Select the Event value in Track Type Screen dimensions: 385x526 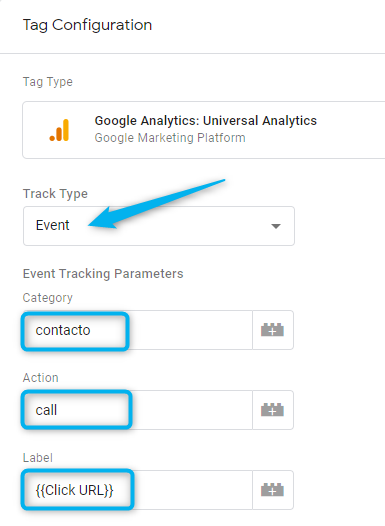click(53, 225)
